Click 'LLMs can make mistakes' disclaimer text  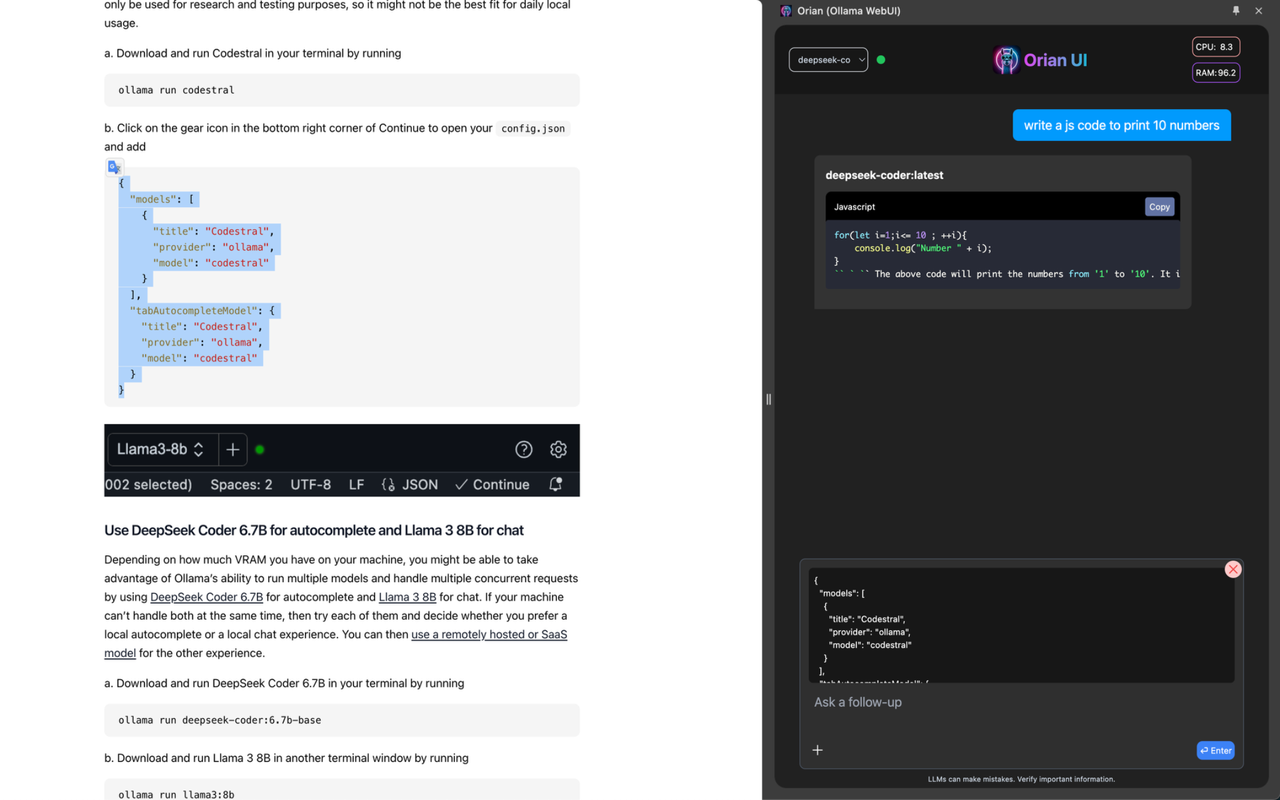[x=1021, y=779]
